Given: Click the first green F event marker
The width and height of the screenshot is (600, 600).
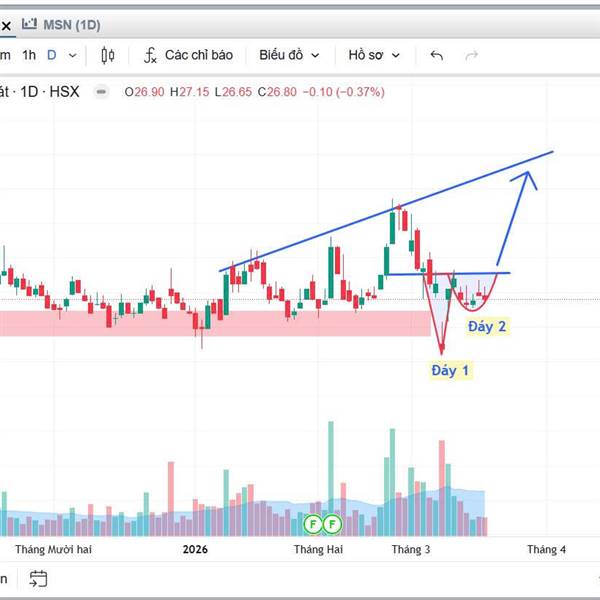Looking at the screenshot, I should (313, 524).
